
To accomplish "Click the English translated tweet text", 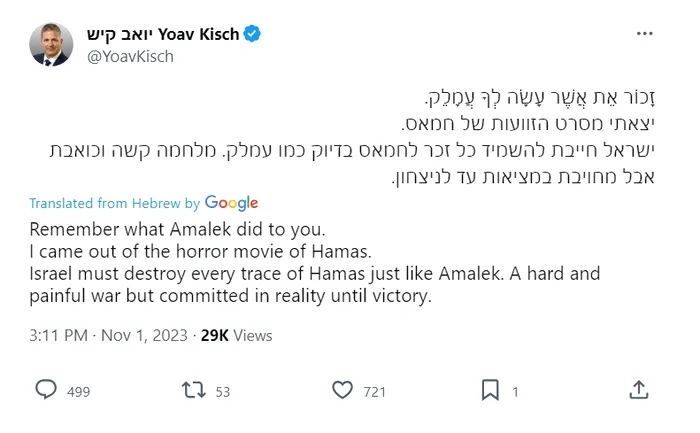I will pyautogui.click(x=315, y=262).
